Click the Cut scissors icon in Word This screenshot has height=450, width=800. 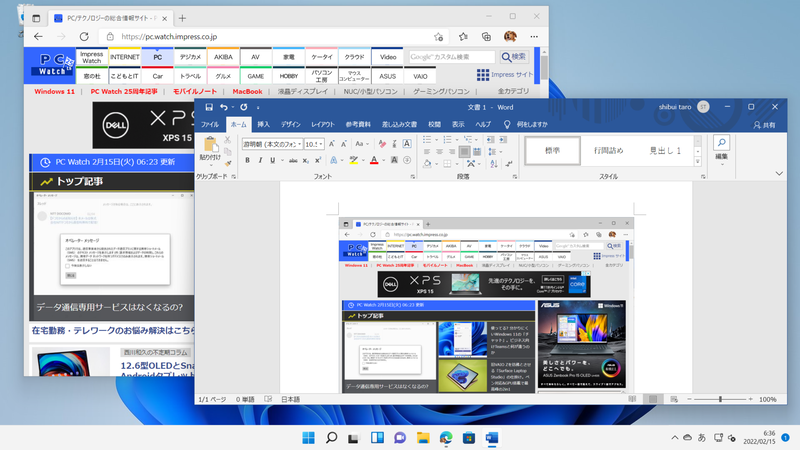coord(228,140)
